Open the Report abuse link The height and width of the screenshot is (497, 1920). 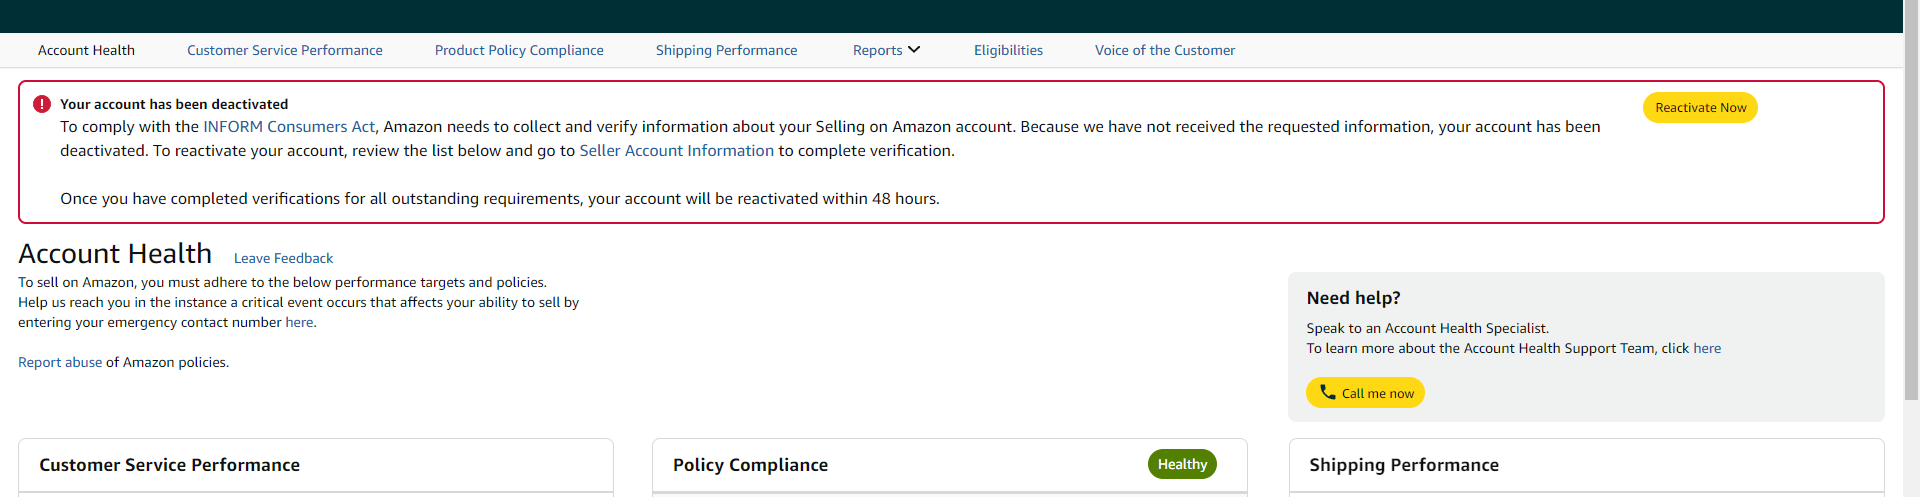click(x=60, y=362)
